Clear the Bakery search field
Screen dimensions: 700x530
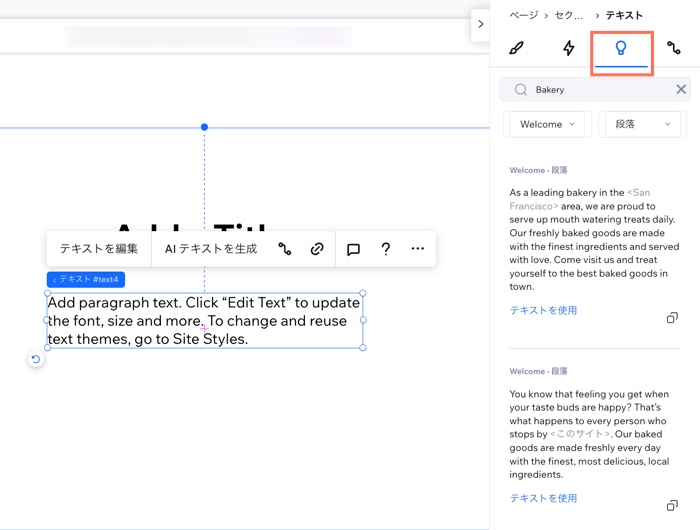pyautogui.click(x=681, y=89)
